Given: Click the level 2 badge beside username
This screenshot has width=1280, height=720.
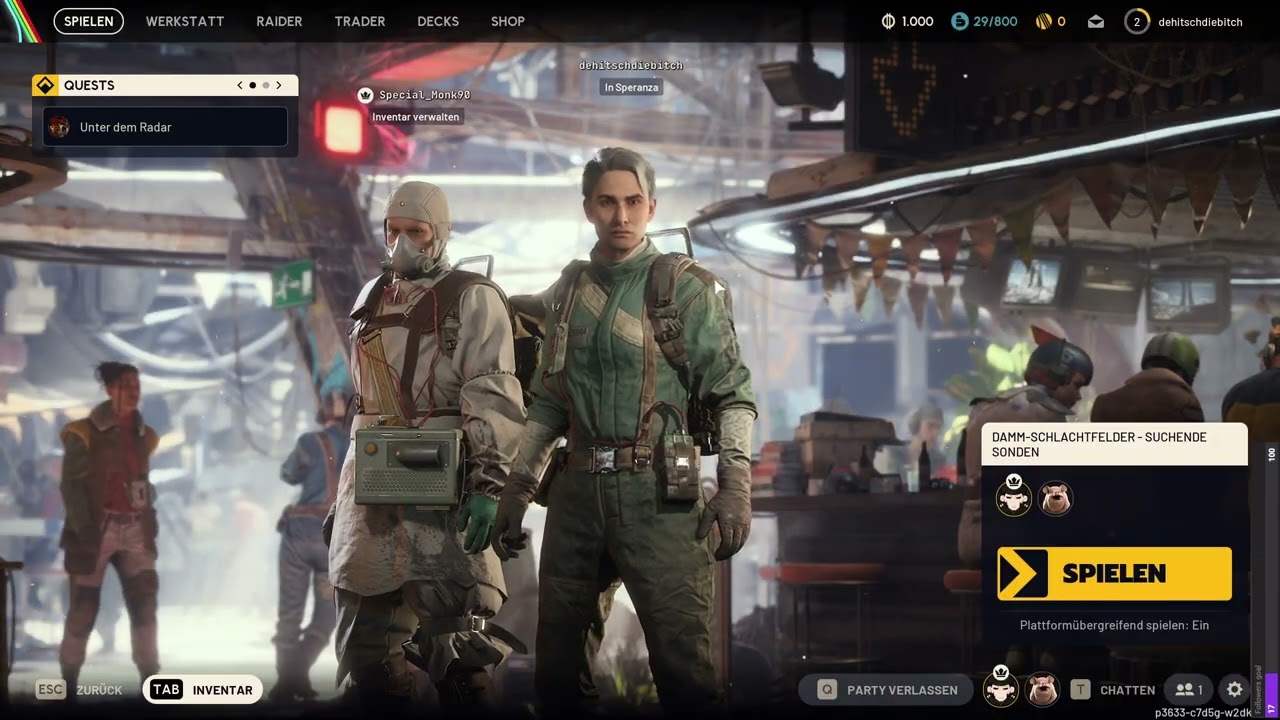Looking at the screenshot, I should [1137, 21].
